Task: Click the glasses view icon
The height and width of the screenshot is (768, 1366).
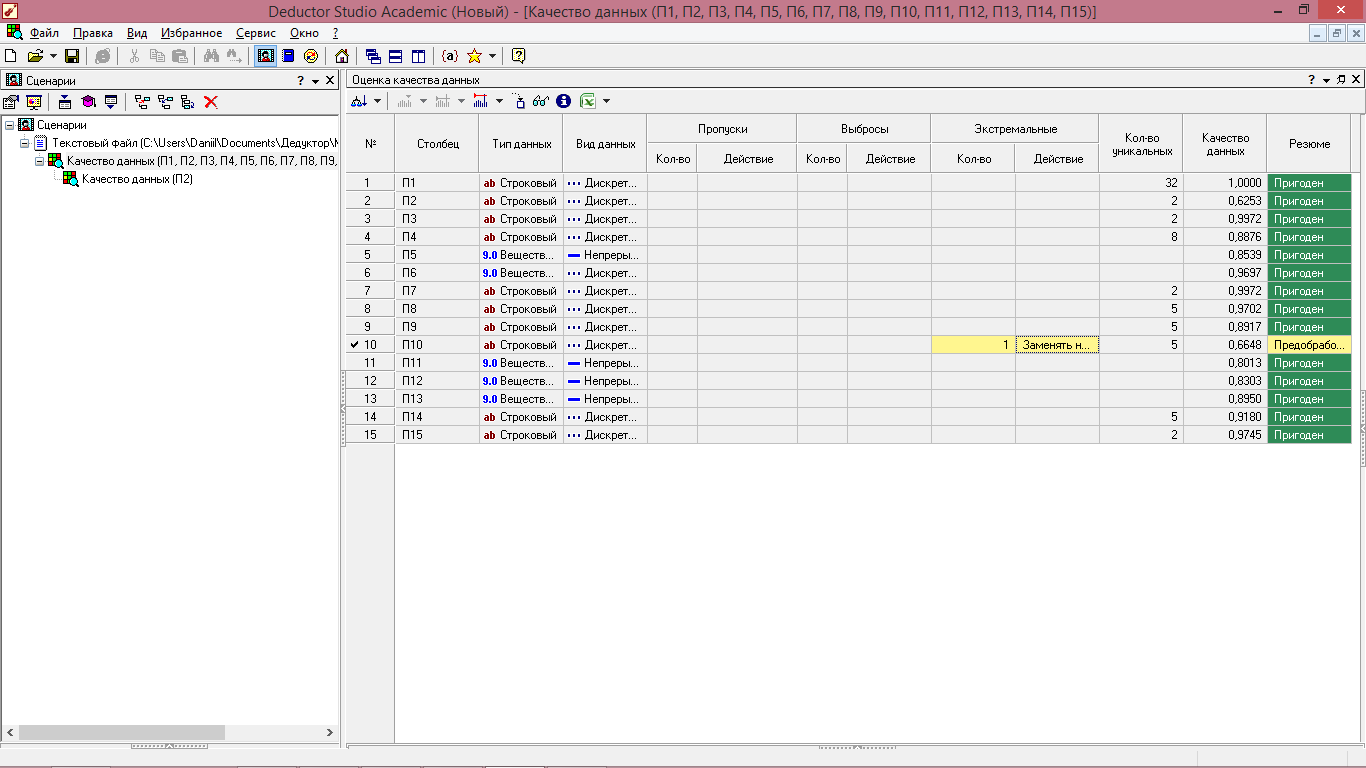Action: tap(541, 101)
